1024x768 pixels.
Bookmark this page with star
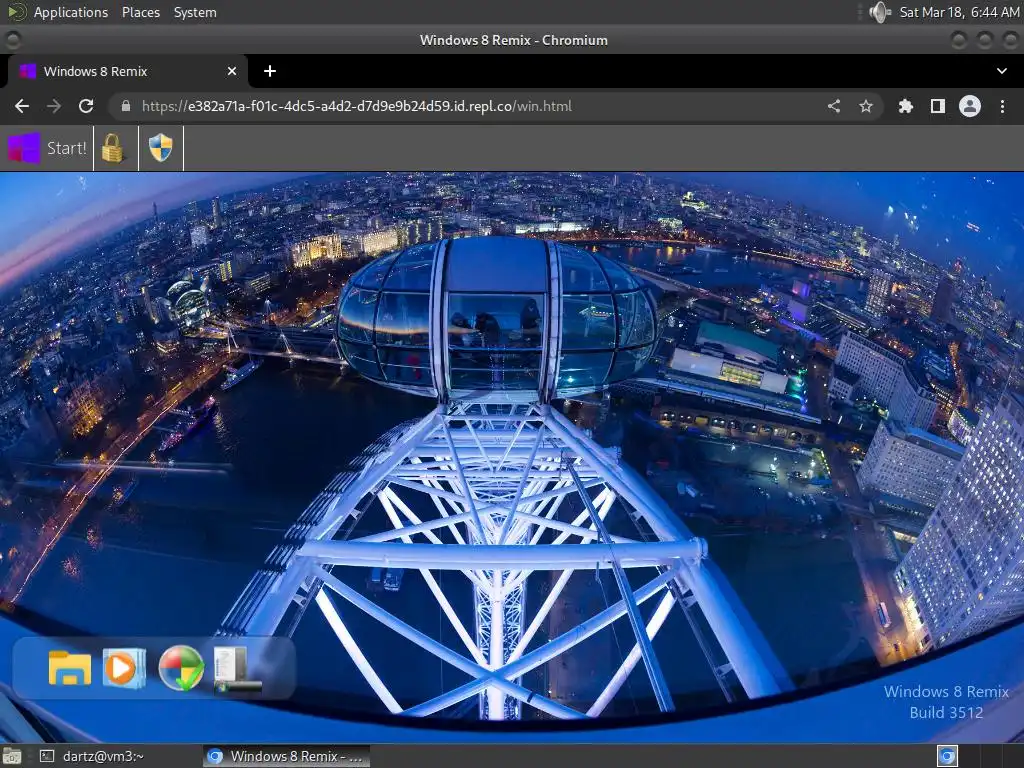pos(866,106)
